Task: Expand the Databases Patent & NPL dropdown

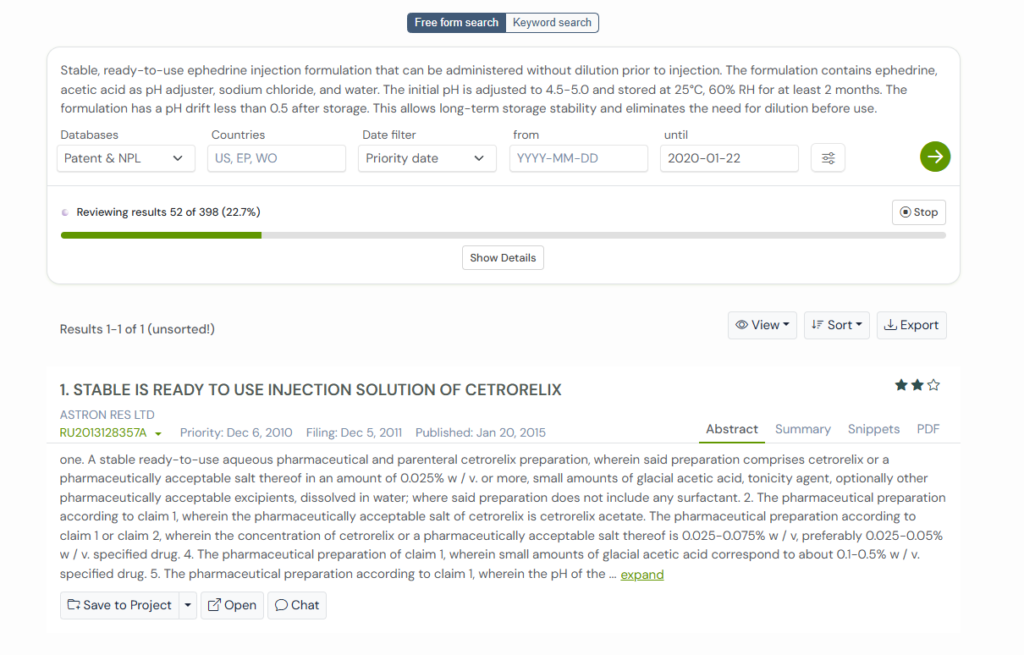Action: pos(125,158)
